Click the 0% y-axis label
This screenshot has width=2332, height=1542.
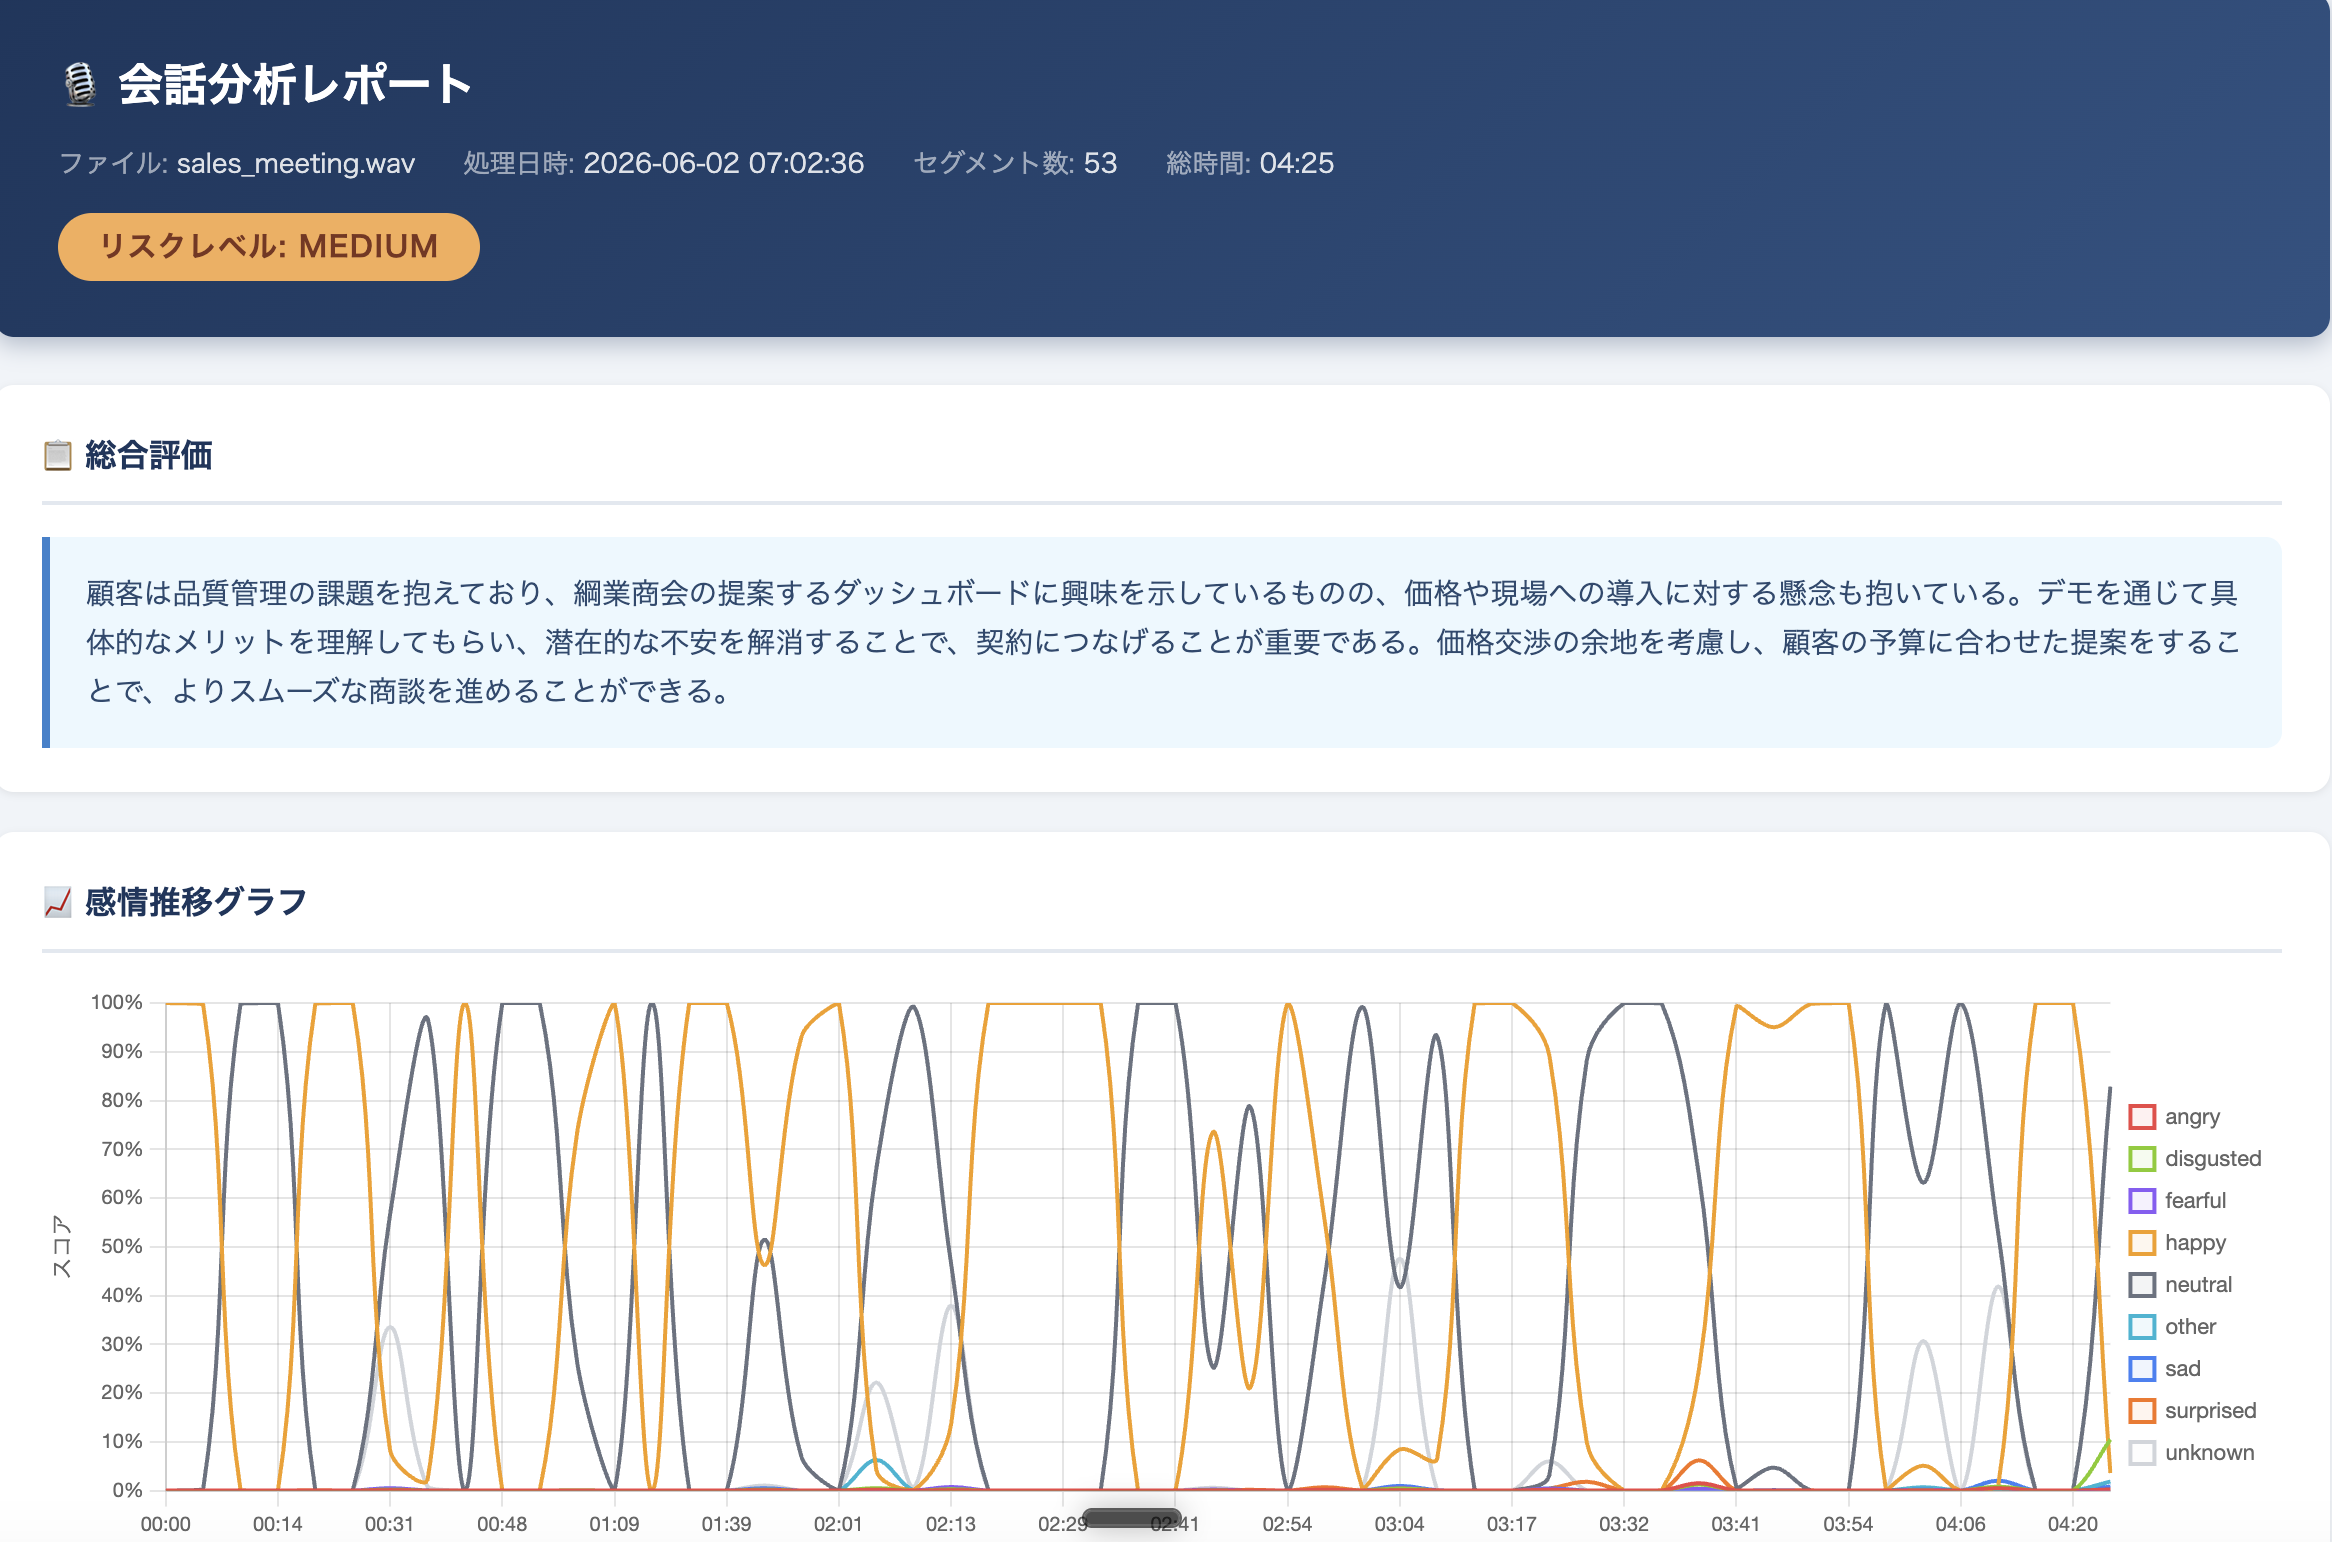click(x=128, y=1490)
